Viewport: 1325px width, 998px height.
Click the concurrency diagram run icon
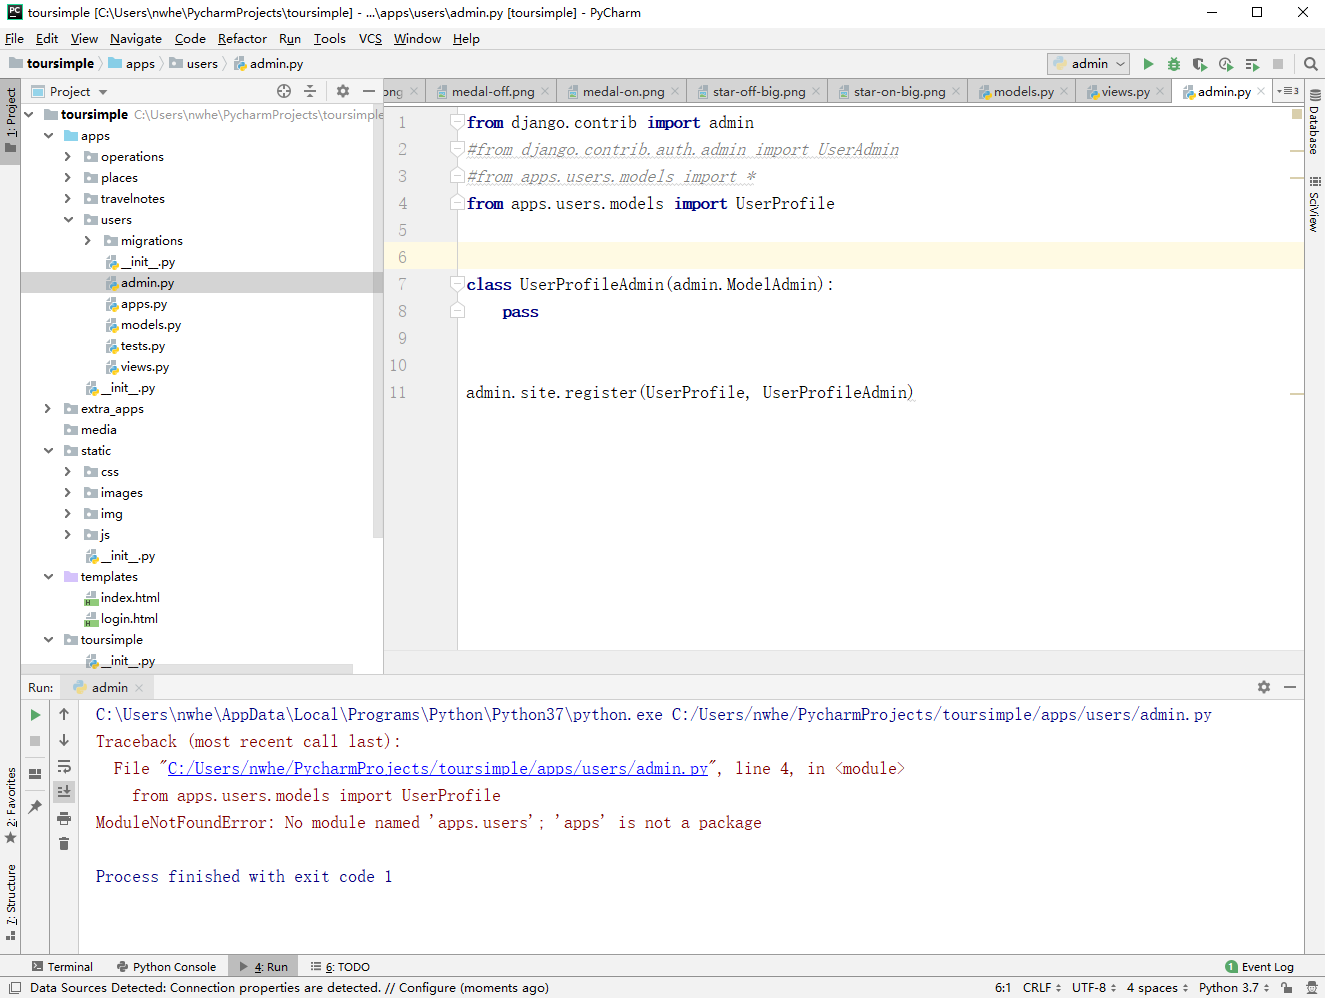coord(1252,63)
